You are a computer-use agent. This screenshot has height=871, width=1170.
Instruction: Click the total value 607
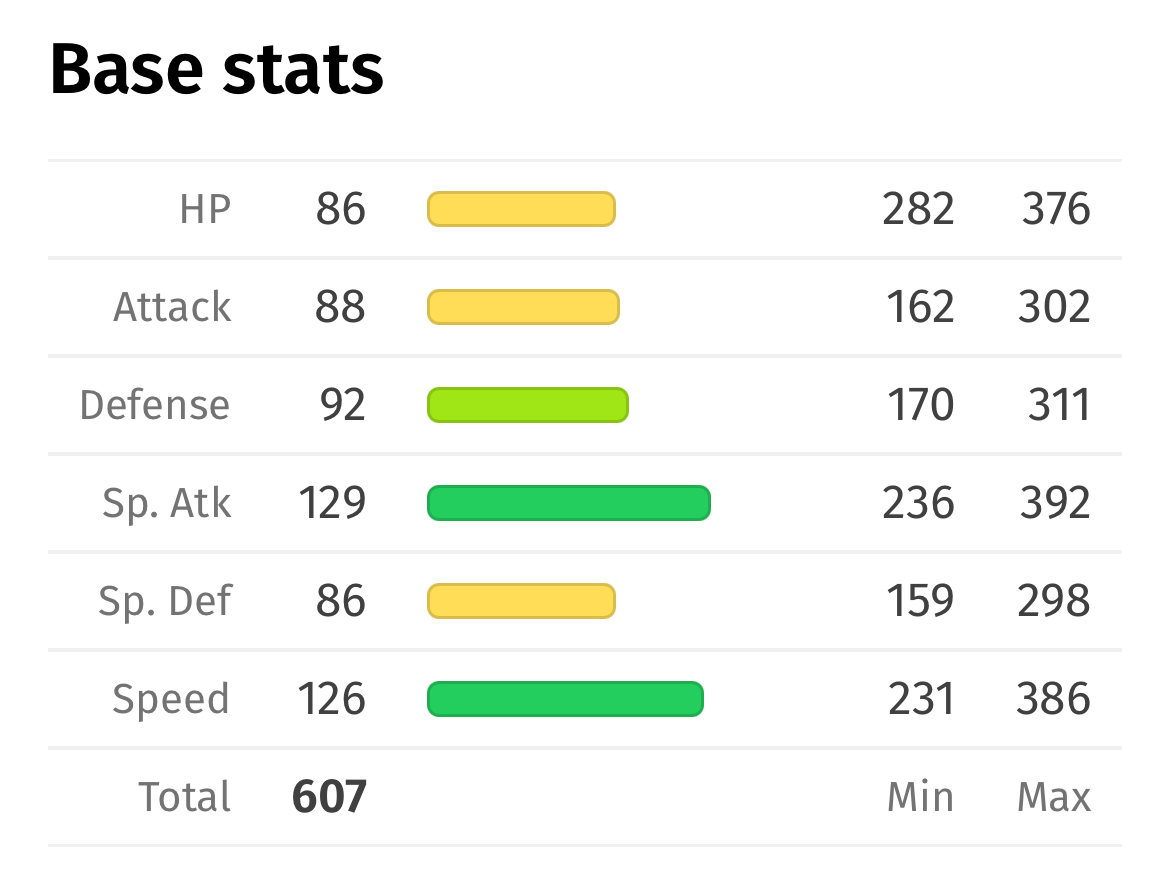click(329, 796)
